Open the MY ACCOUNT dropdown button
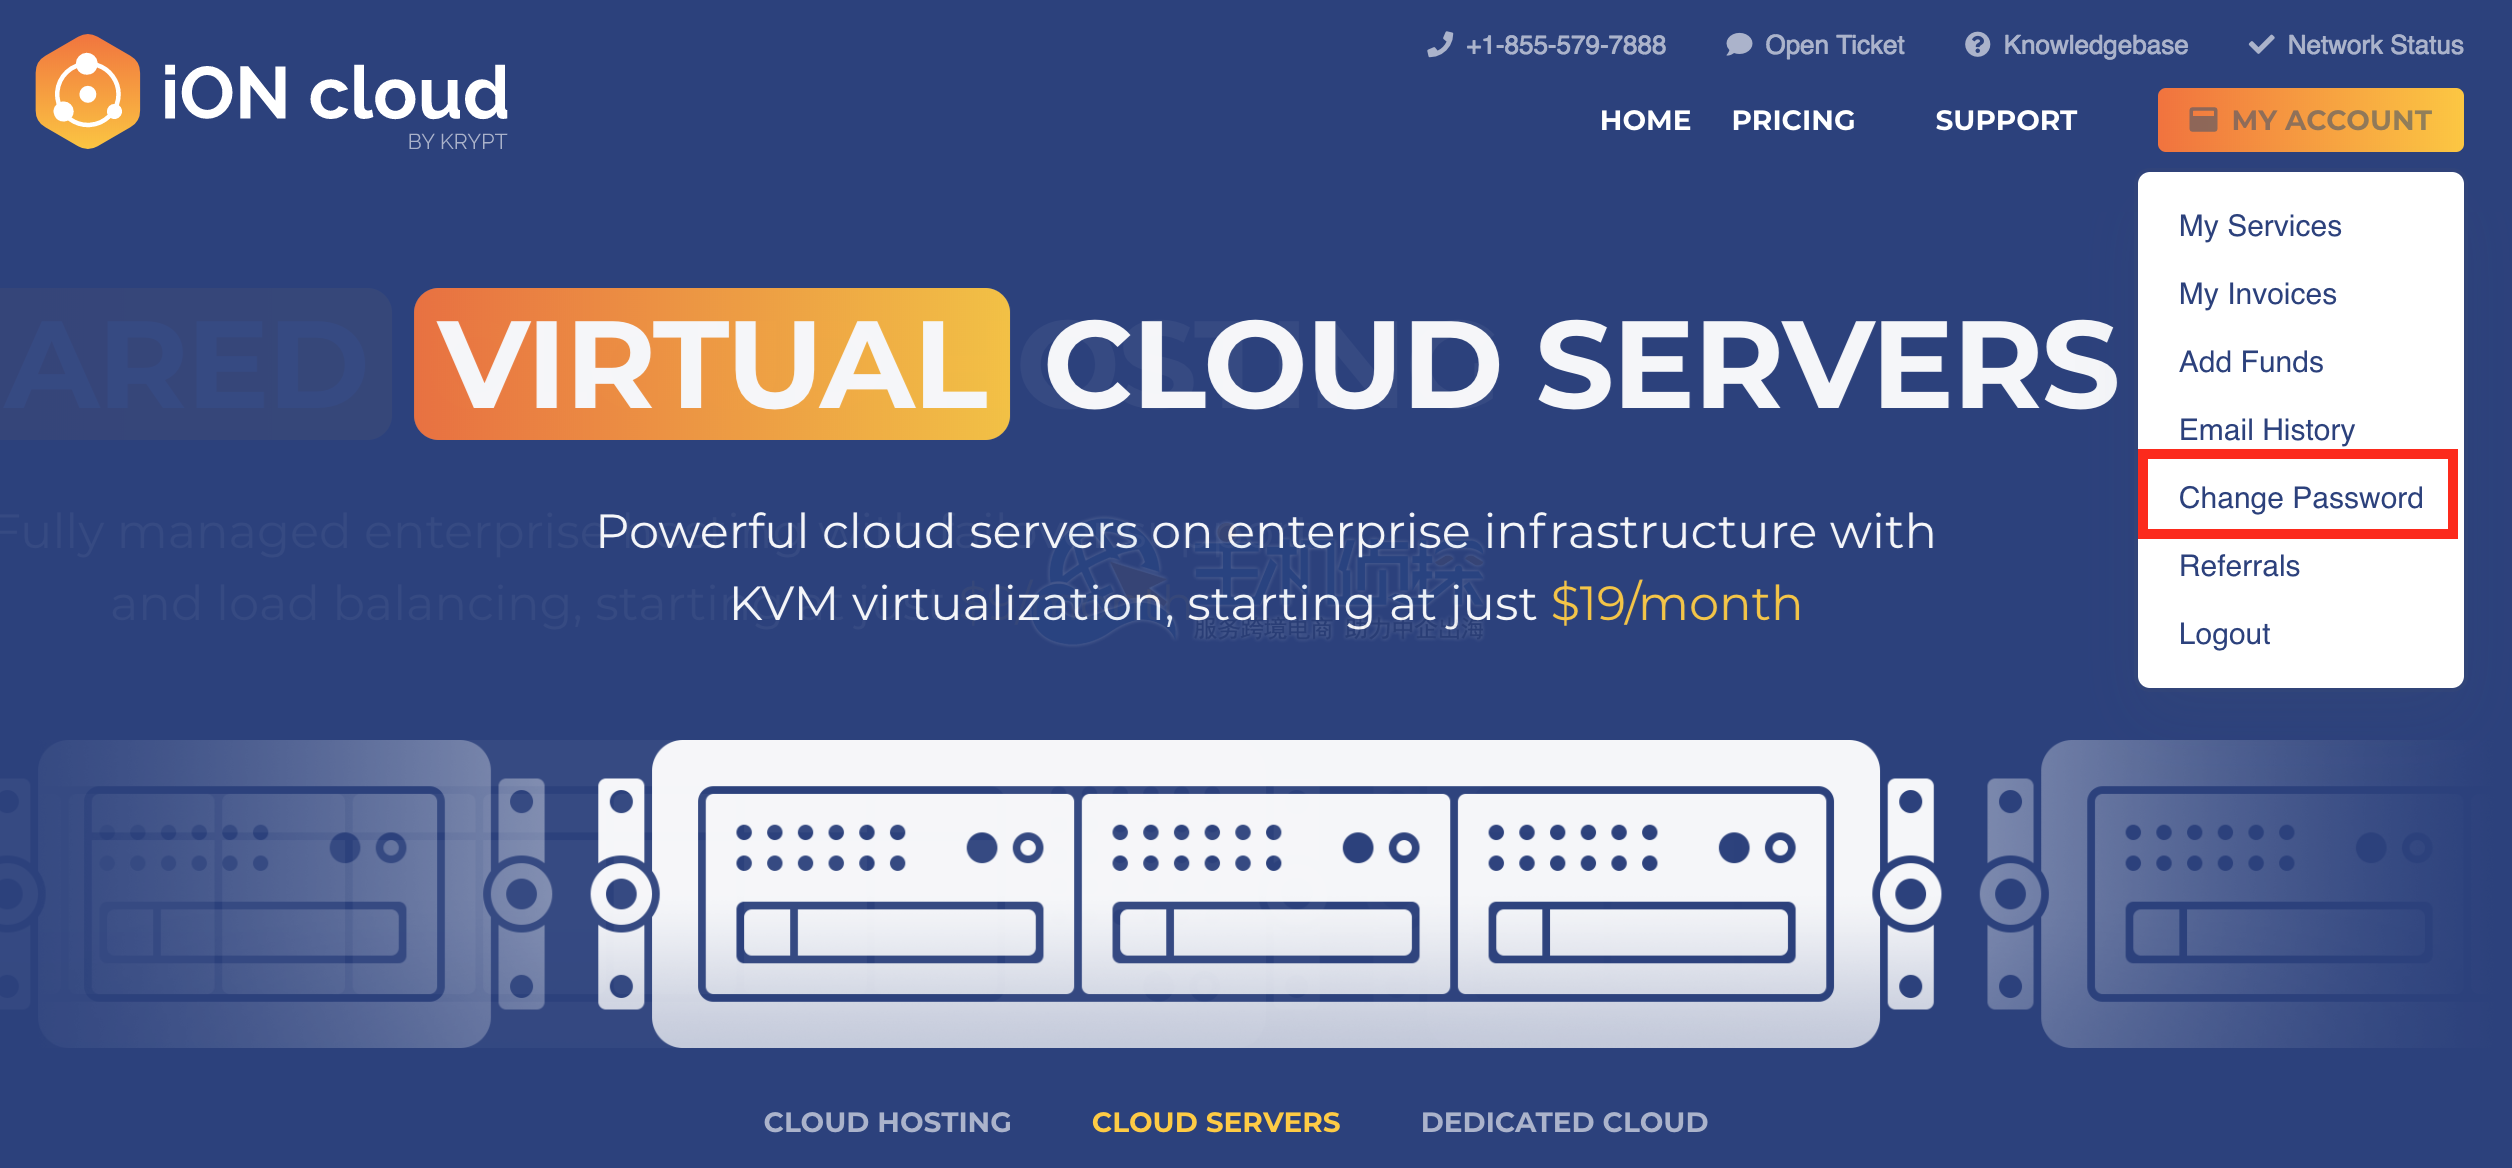 (2310, 120)
